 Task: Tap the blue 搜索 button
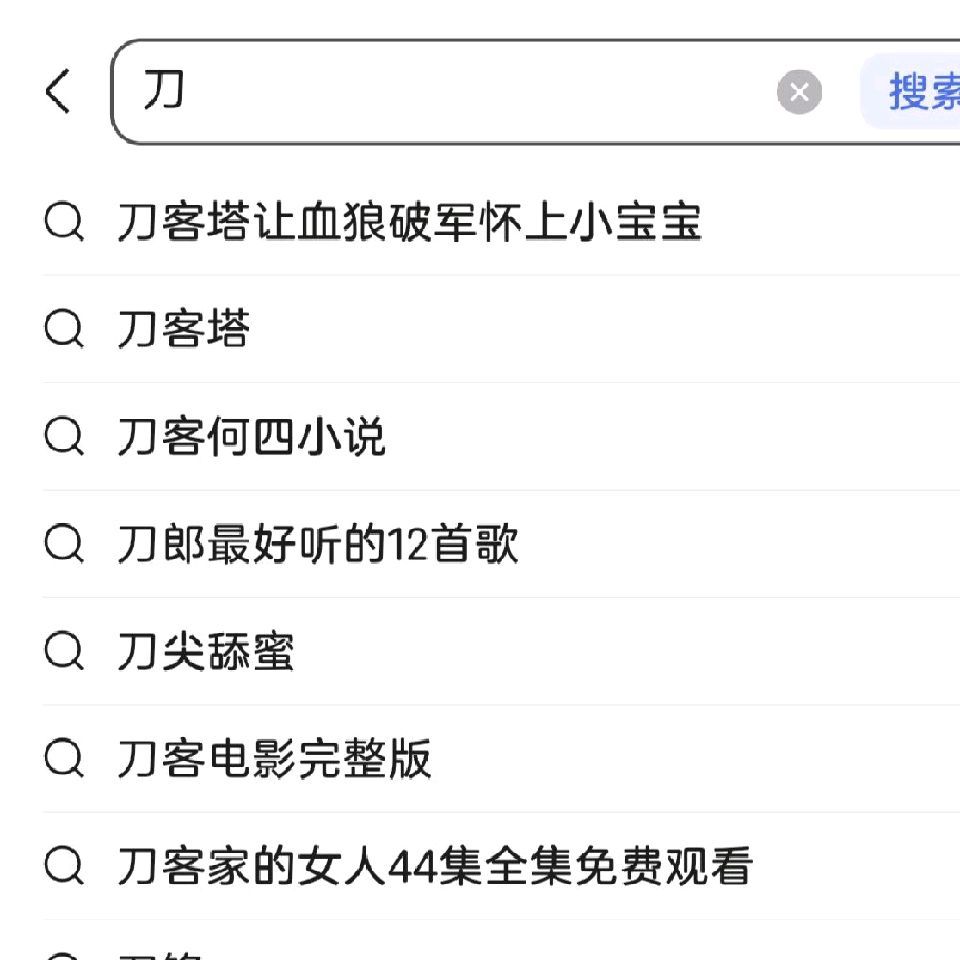(911, 92)
